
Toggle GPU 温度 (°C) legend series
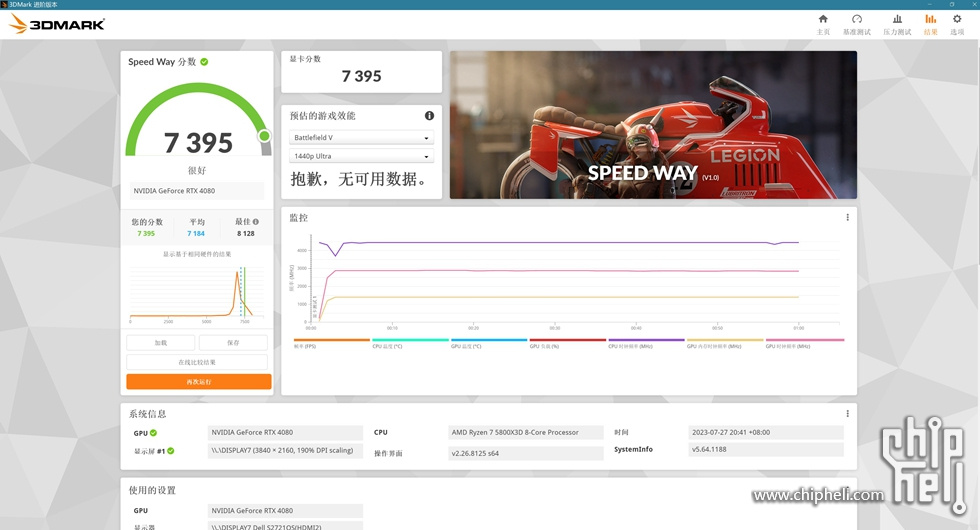pyautogui.click(x=489, y=343)
